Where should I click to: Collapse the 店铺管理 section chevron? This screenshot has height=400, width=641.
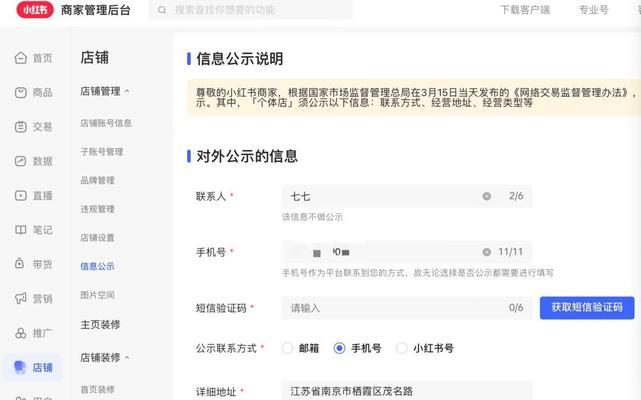pyautogui.click(x=127, y=91)
